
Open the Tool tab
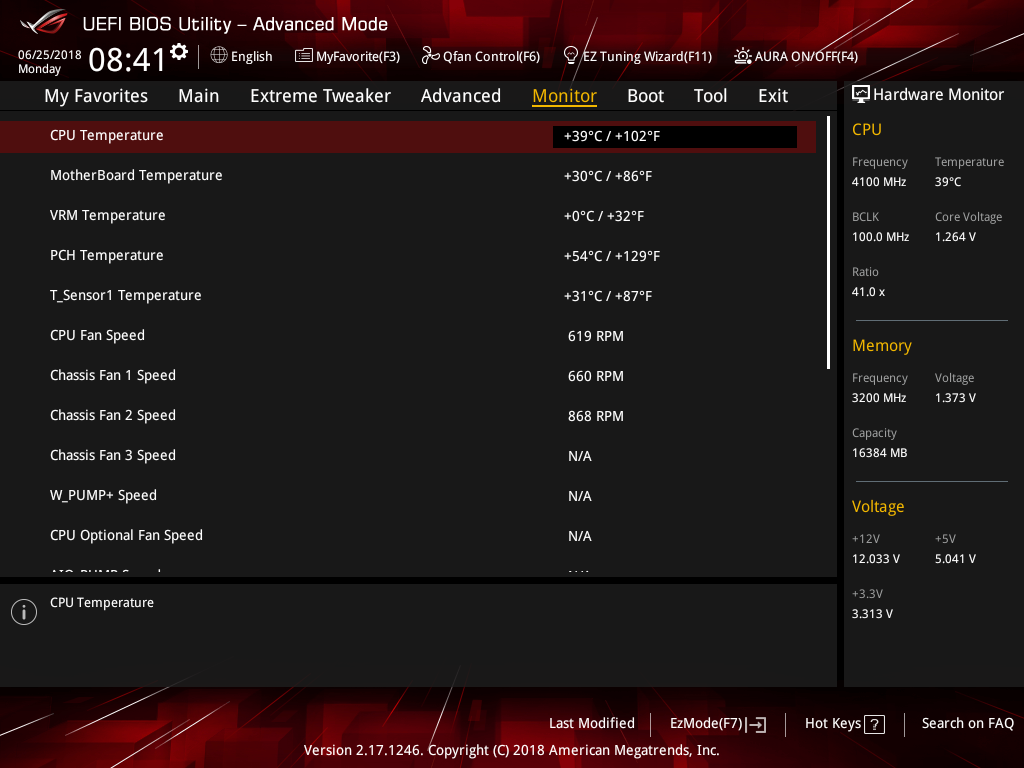tap(710, 96)
